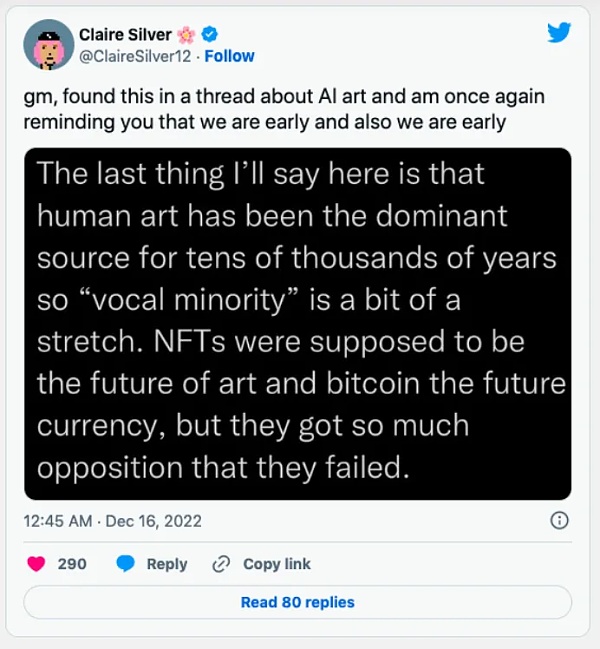Open Claire Silver's pixel-art profile avatar
600x649 pixels.
click(x=47, y=46)
